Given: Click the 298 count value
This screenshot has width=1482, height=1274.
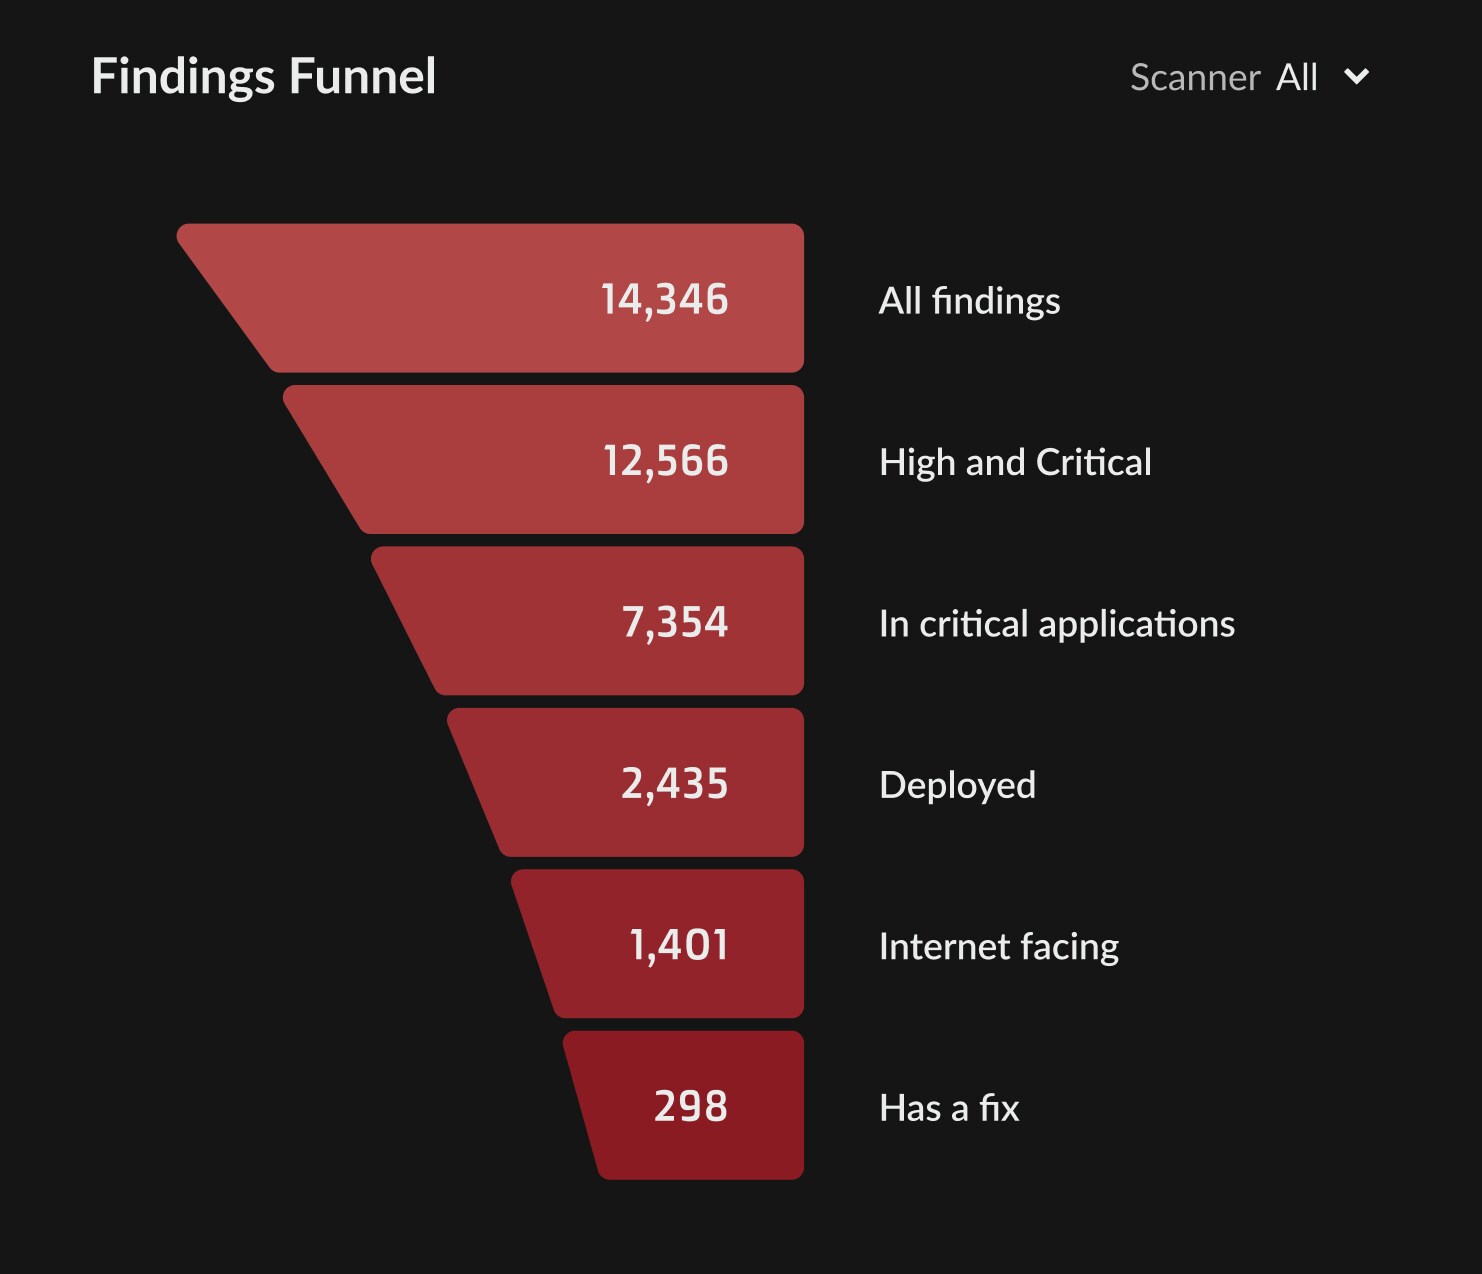Looking at the screenshot, I should tap(690, 1106).
